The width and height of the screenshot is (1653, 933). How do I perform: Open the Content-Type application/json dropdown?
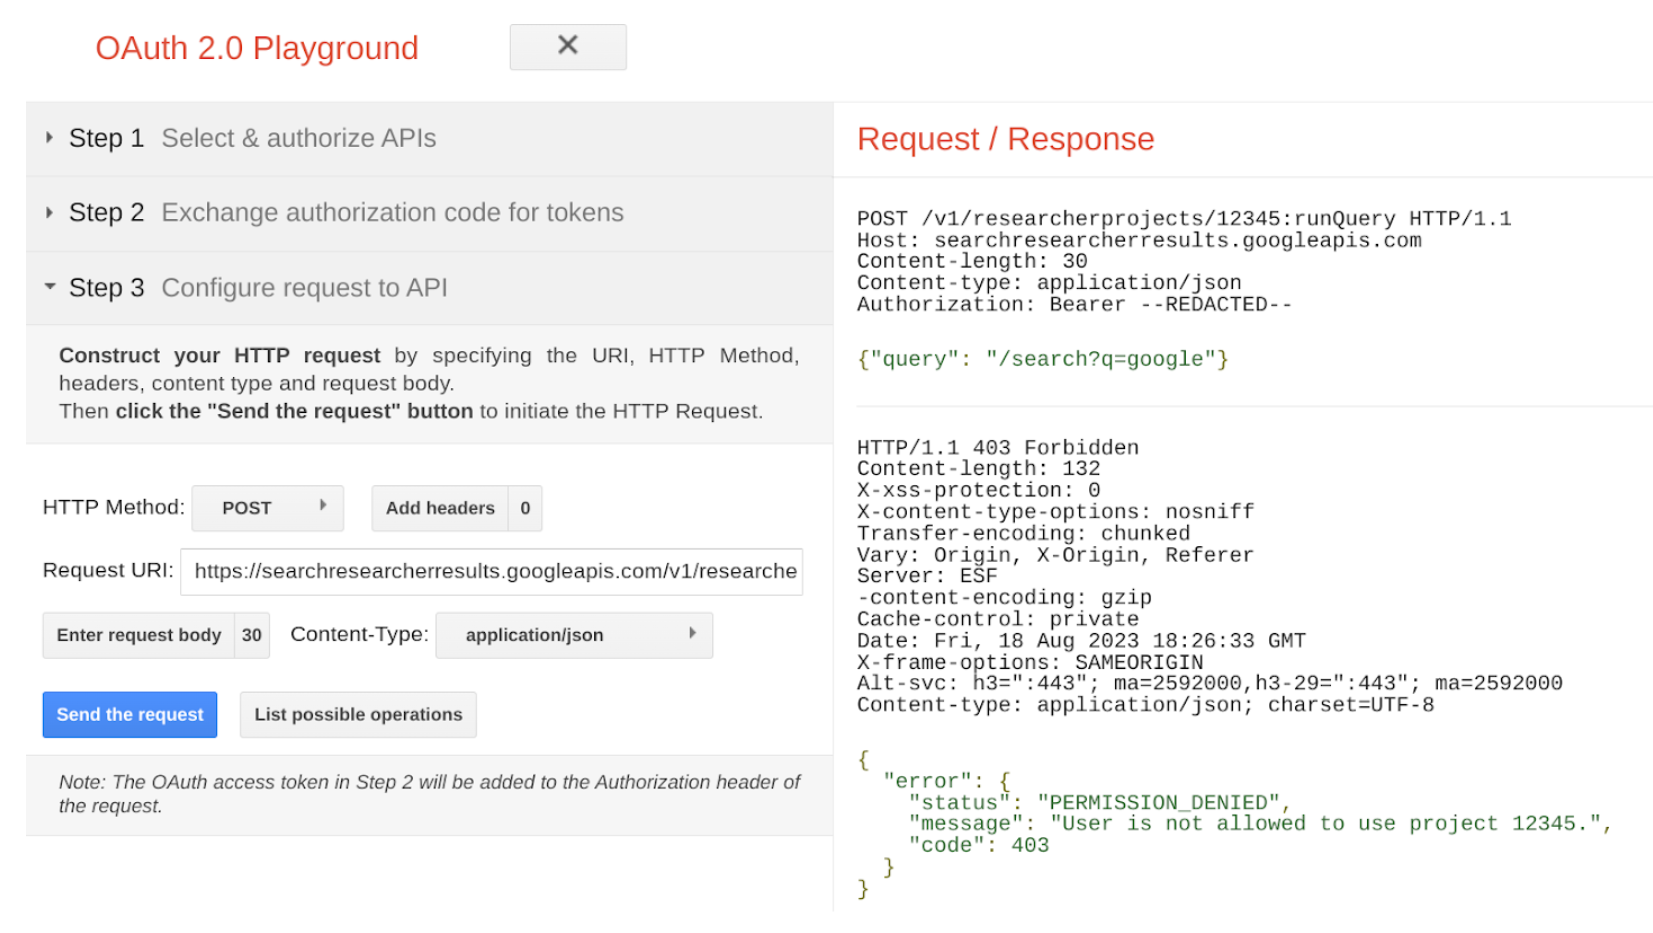574,635
